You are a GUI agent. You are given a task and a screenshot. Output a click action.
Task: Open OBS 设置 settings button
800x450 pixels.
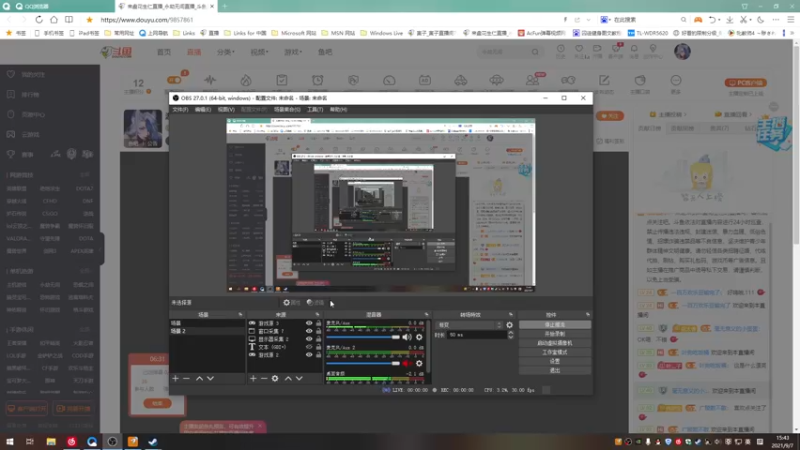555,361
